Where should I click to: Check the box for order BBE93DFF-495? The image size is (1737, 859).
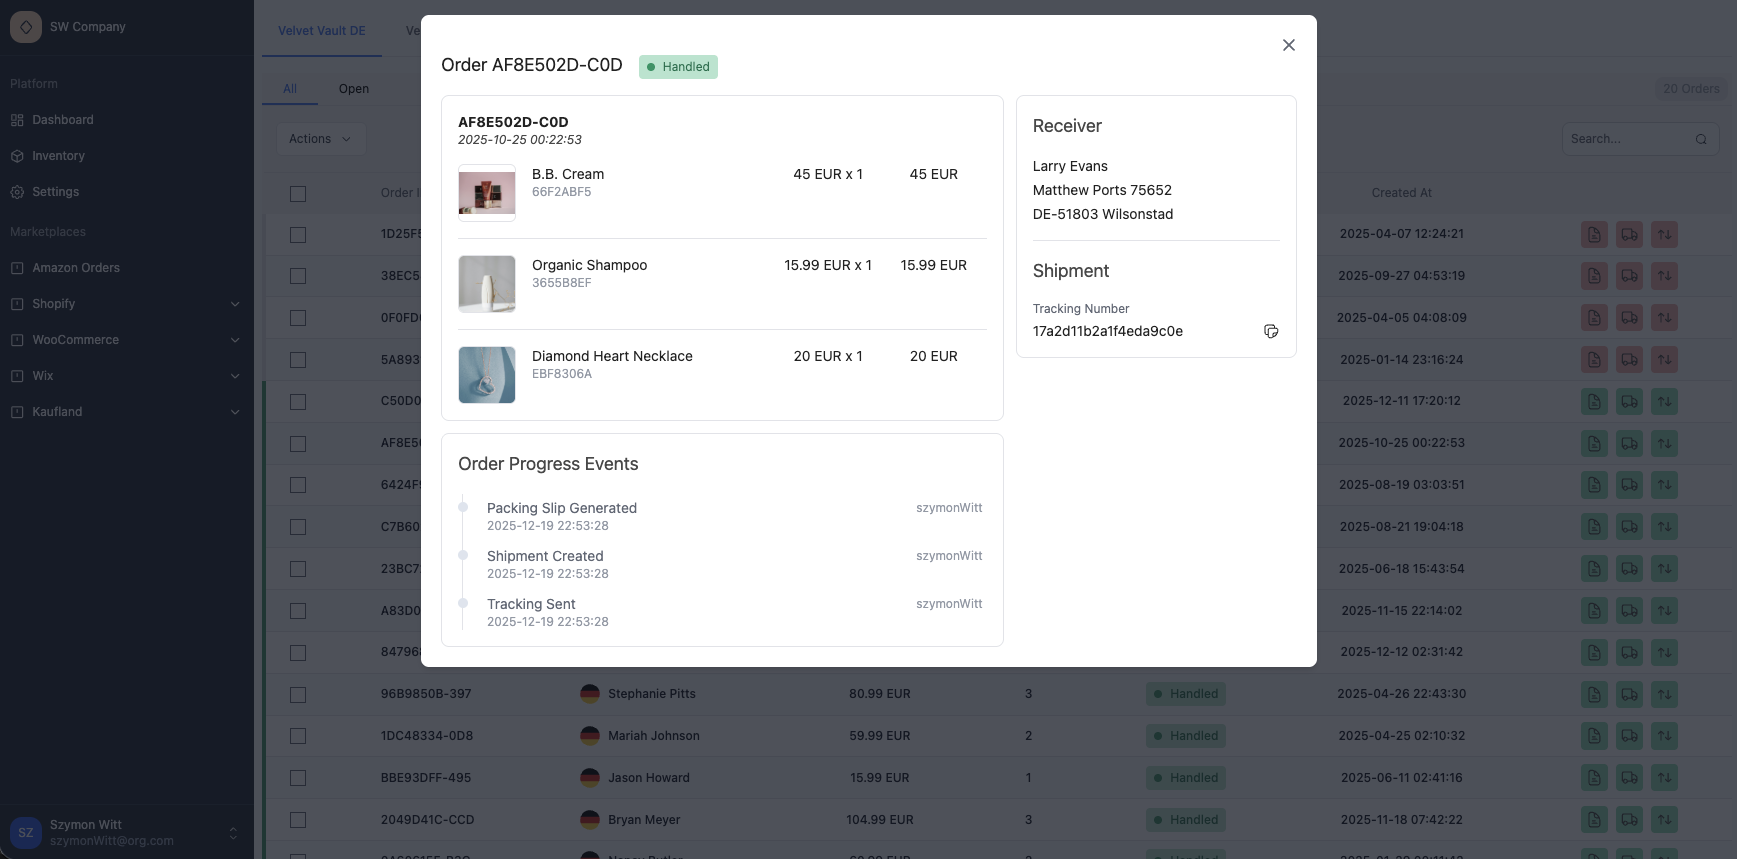click(x=298, y=778)
